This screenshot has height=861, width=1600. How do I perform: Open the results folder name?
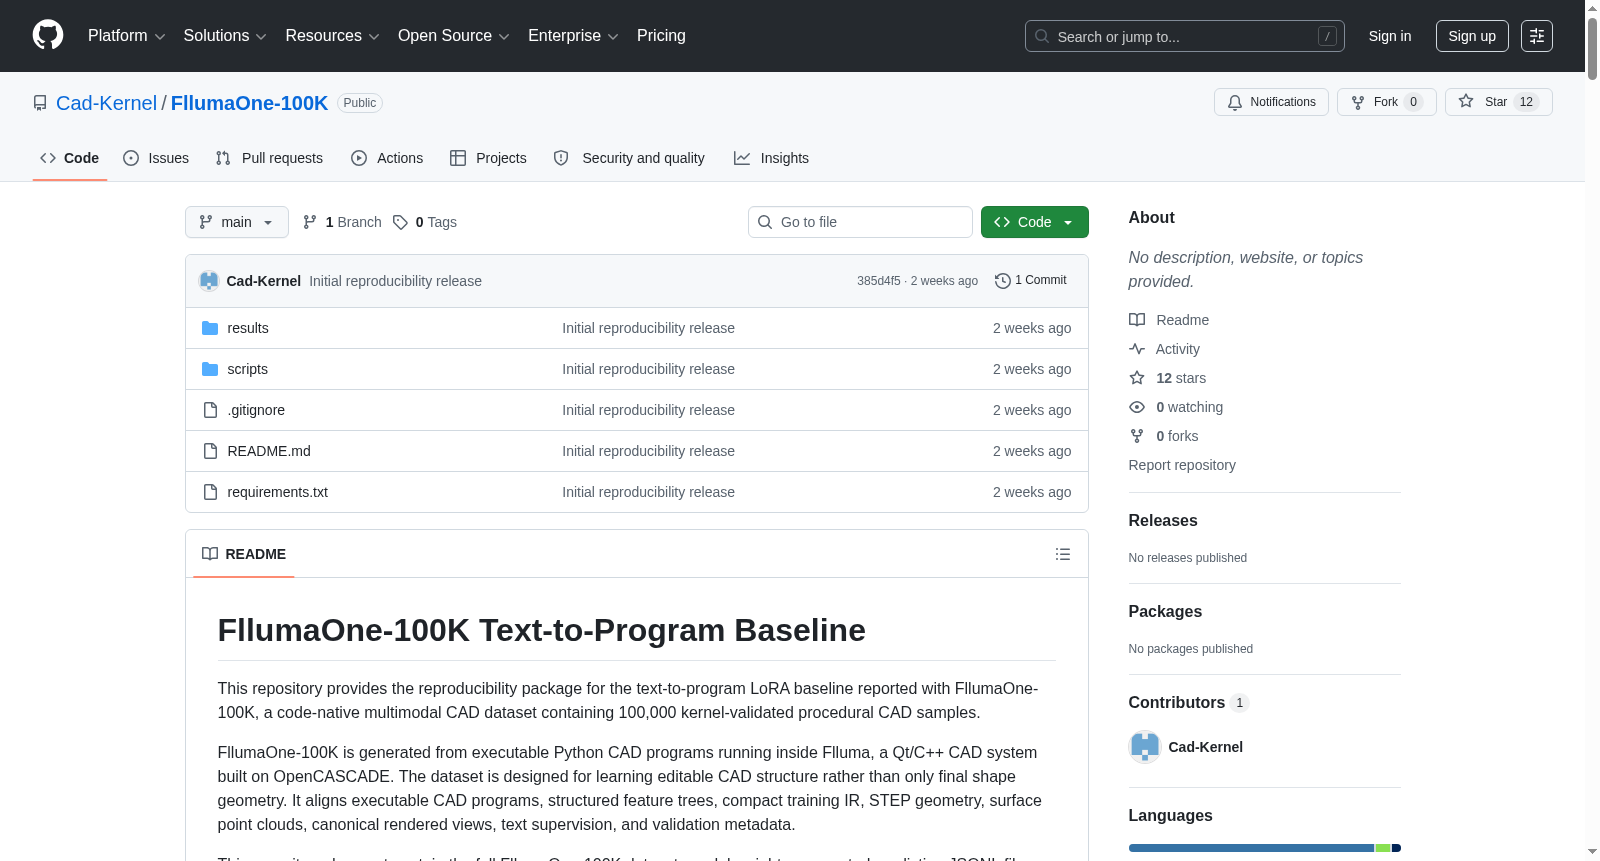pyautogui.click(x=248, y=328)
